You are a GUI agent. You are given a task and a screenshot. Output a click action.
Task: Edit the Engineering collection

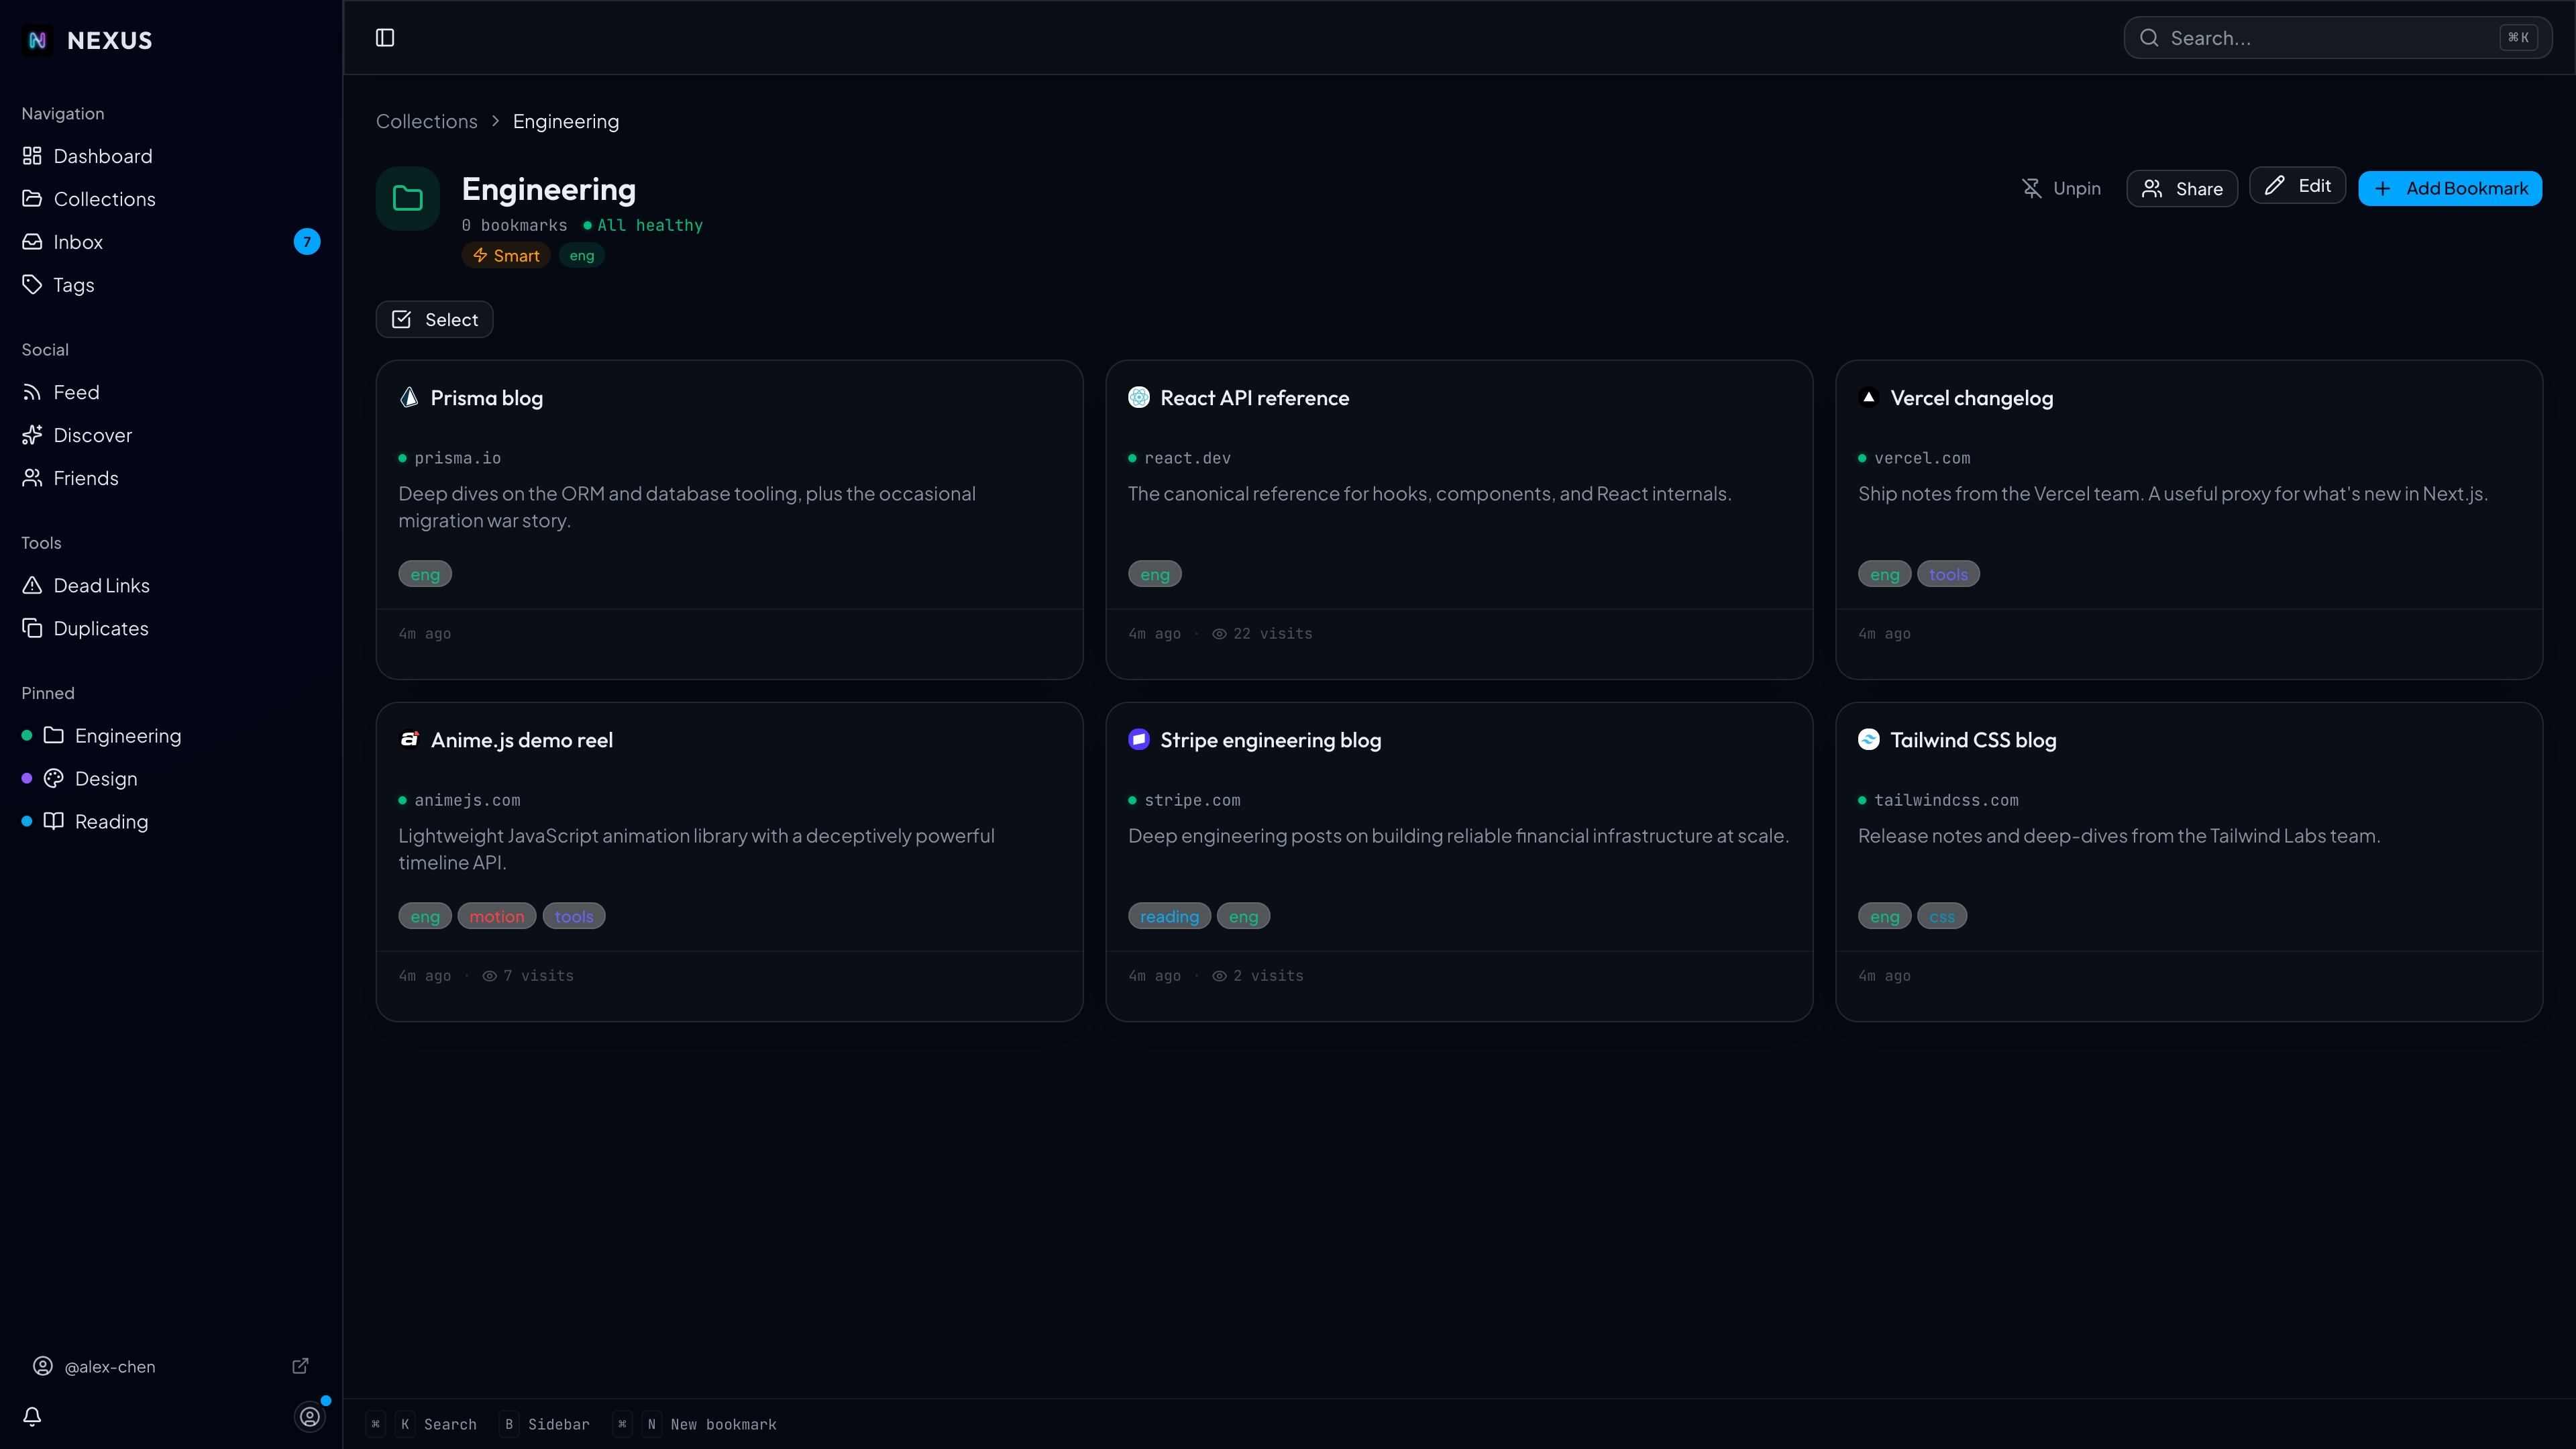click(x=2297, y=185)
